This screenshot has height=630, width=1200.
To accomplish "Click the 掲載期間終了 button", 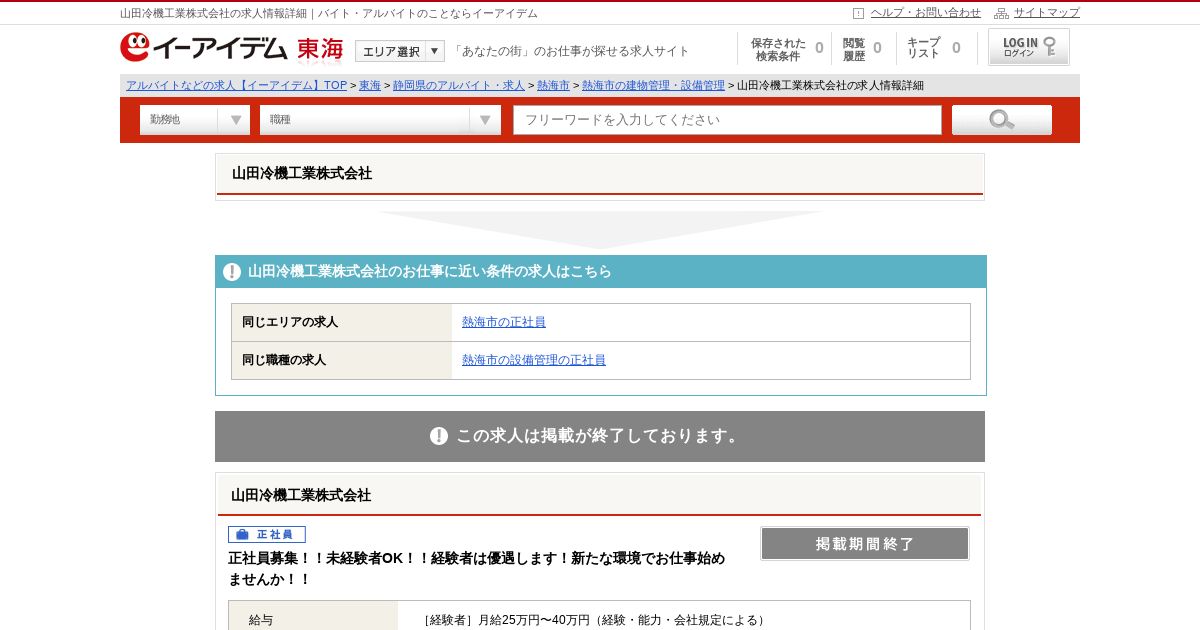I will tap(865, 544).
